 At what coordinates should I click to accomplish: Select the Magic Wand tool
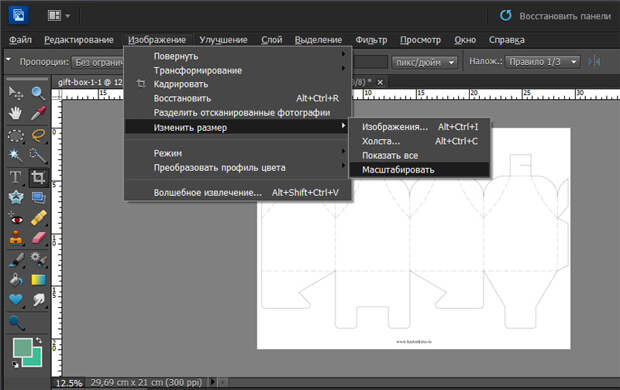click(x=15, y=155)
